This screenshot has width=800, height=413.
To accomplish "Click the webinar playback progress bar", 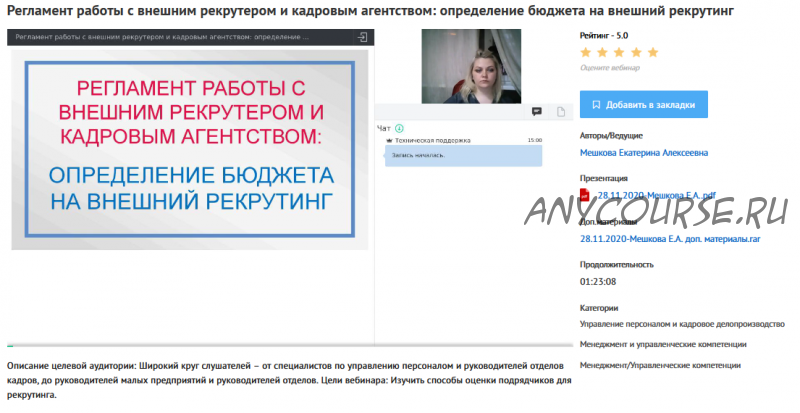I will click(x=190, y=344).
